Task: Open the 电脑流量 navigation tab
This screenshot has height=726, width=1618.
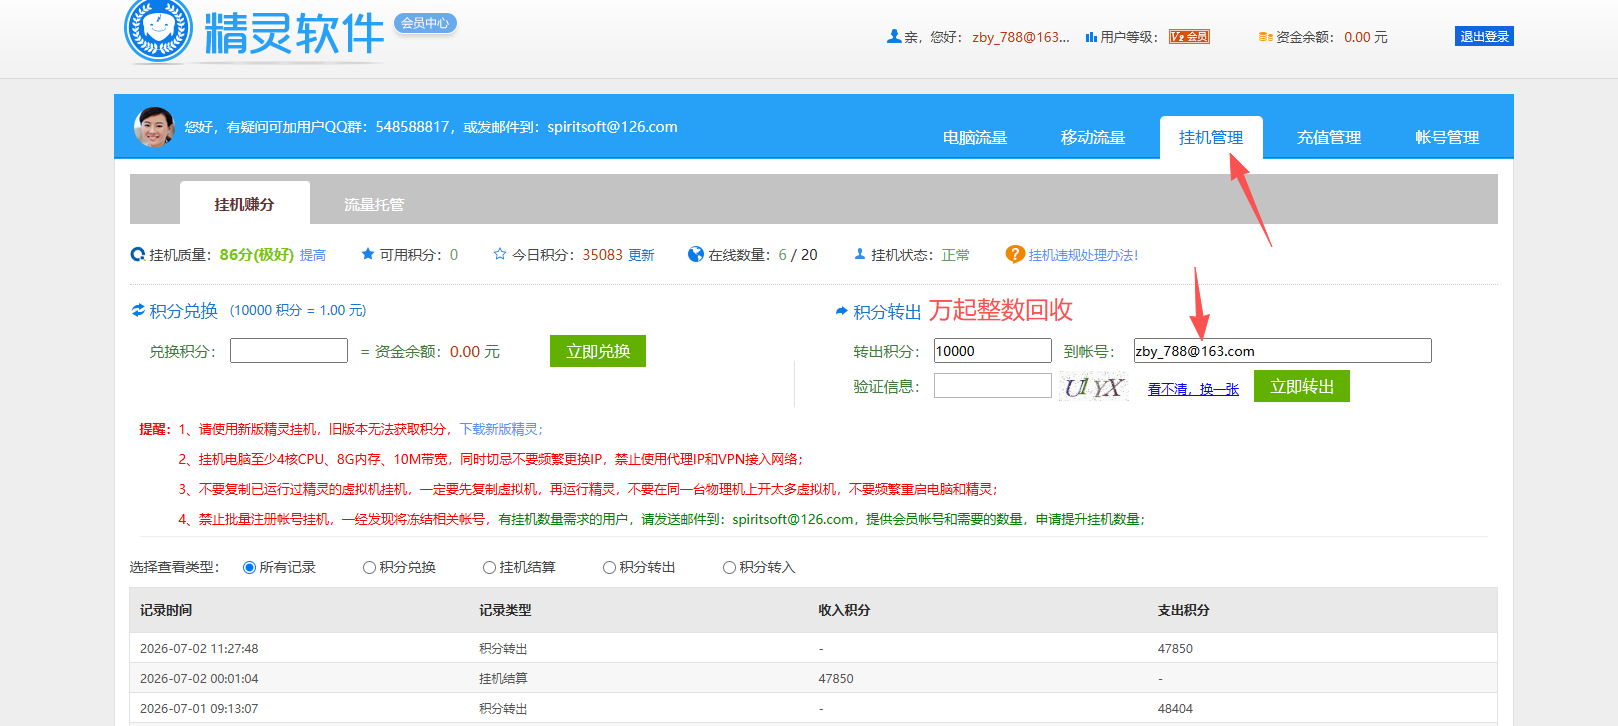Action: pyautogui.click(x=975, y=138)
